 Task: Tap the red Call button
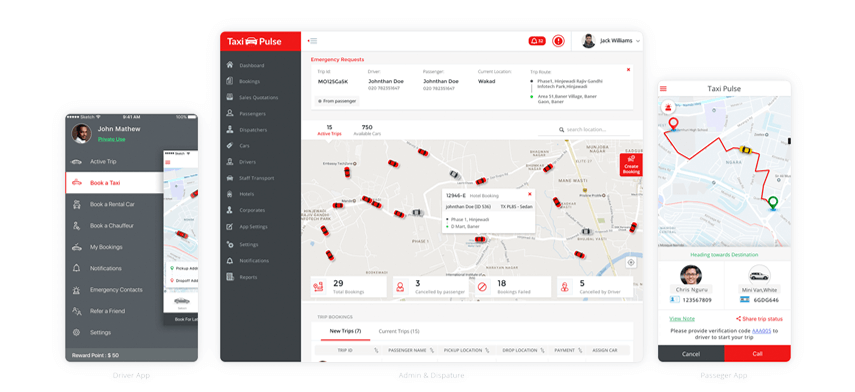757,354
